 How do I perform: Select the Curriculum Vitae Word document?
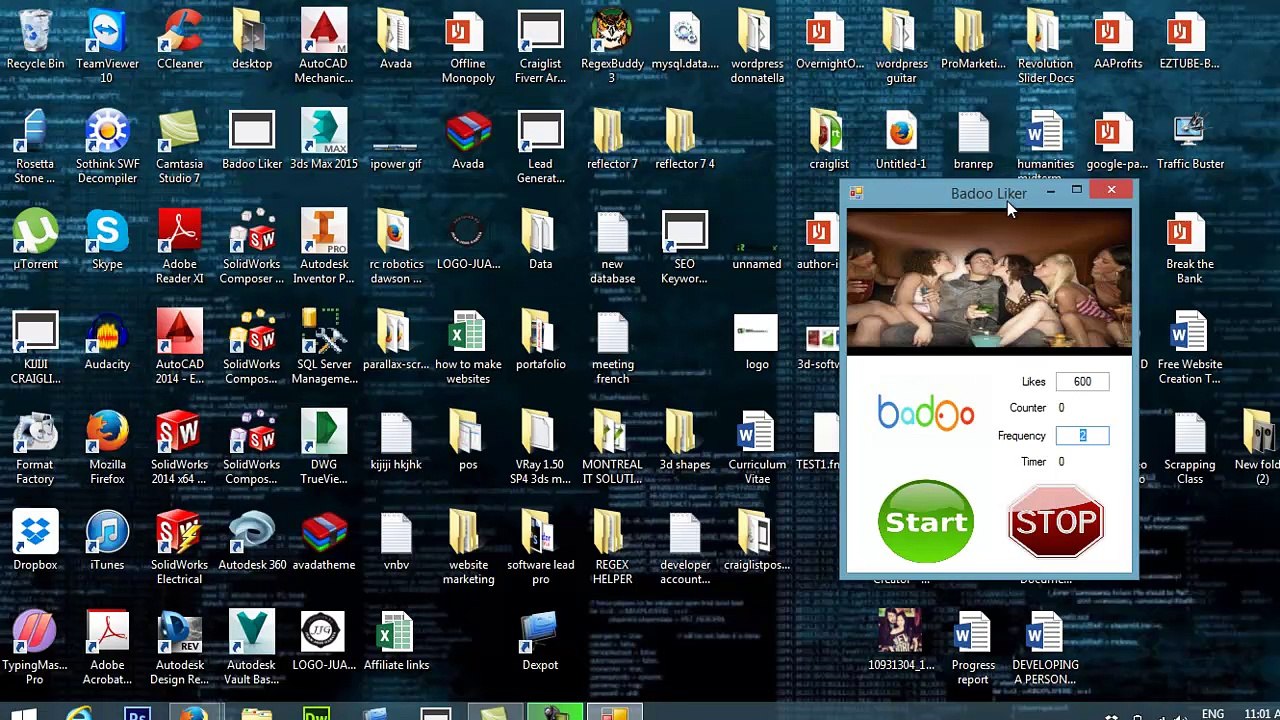point(757,446)
